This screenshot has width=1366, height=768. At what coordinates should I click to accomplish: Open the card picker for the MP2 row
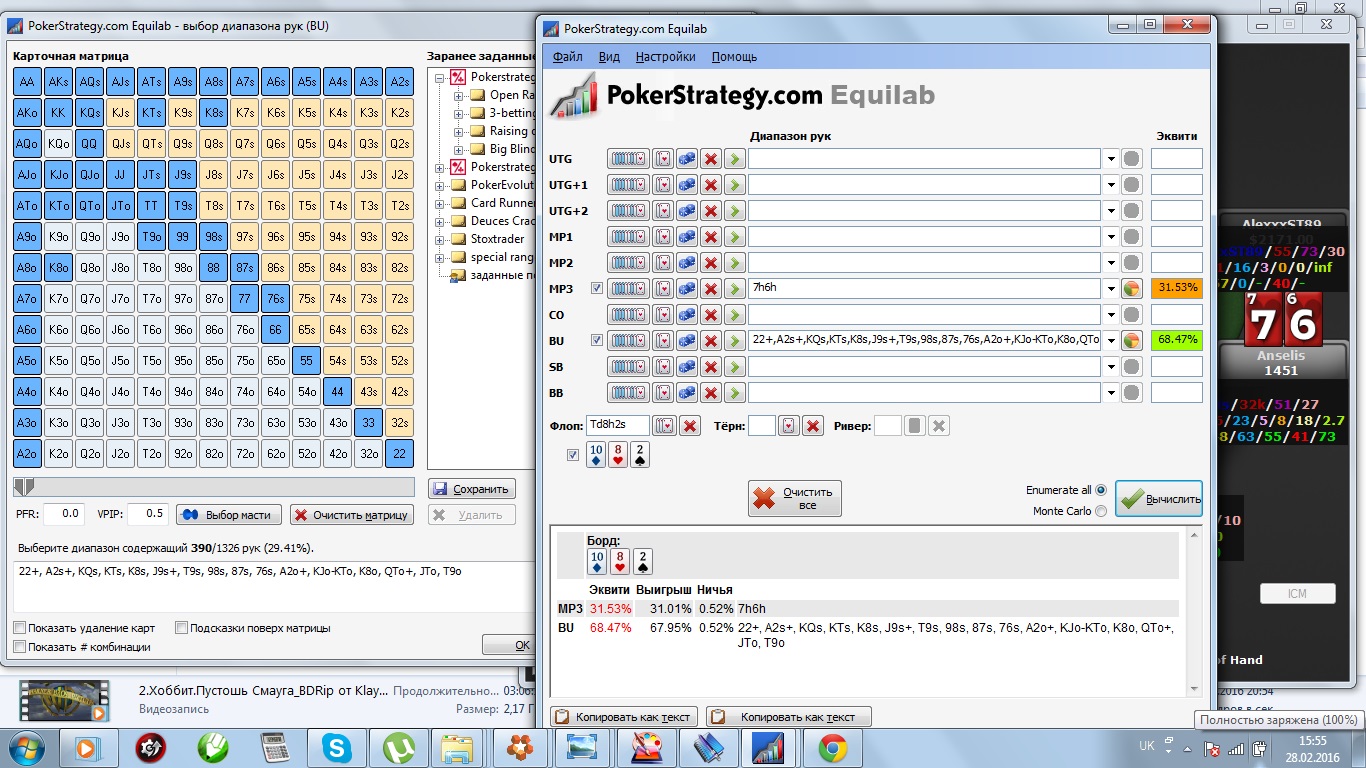click(x=662, y=263)
